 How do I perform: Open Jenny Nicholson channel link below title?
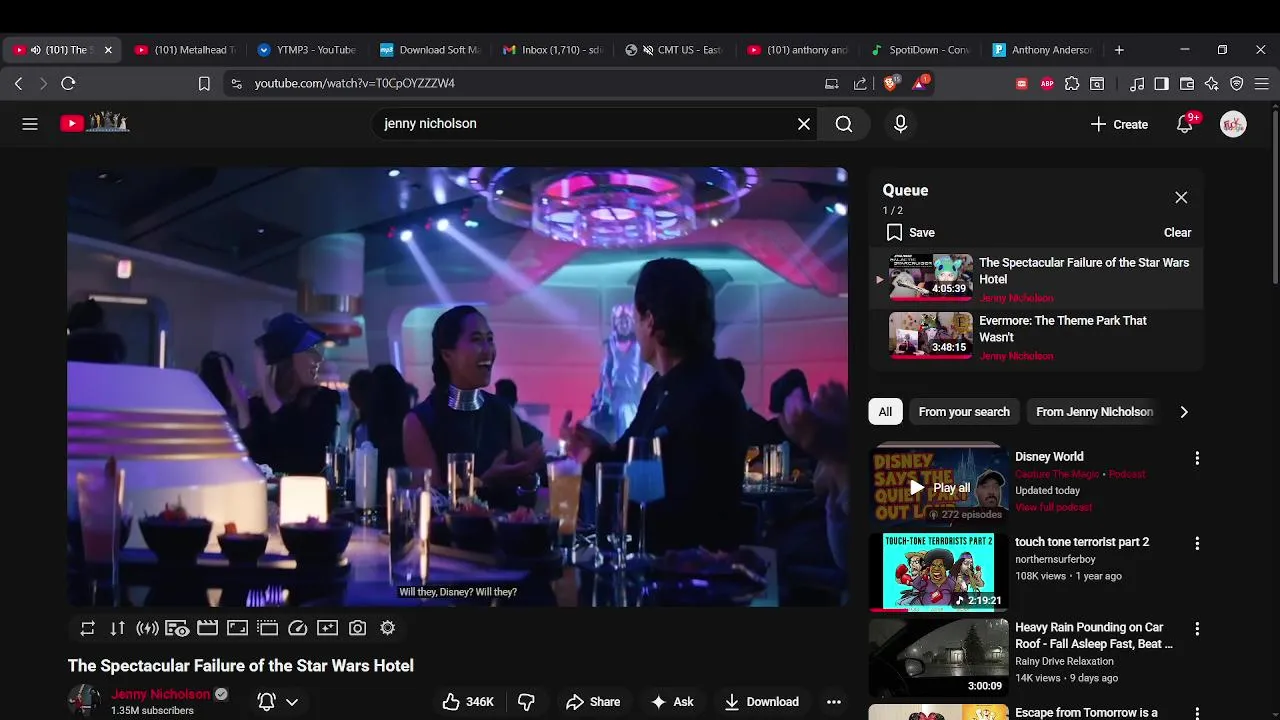coord(161,694)
